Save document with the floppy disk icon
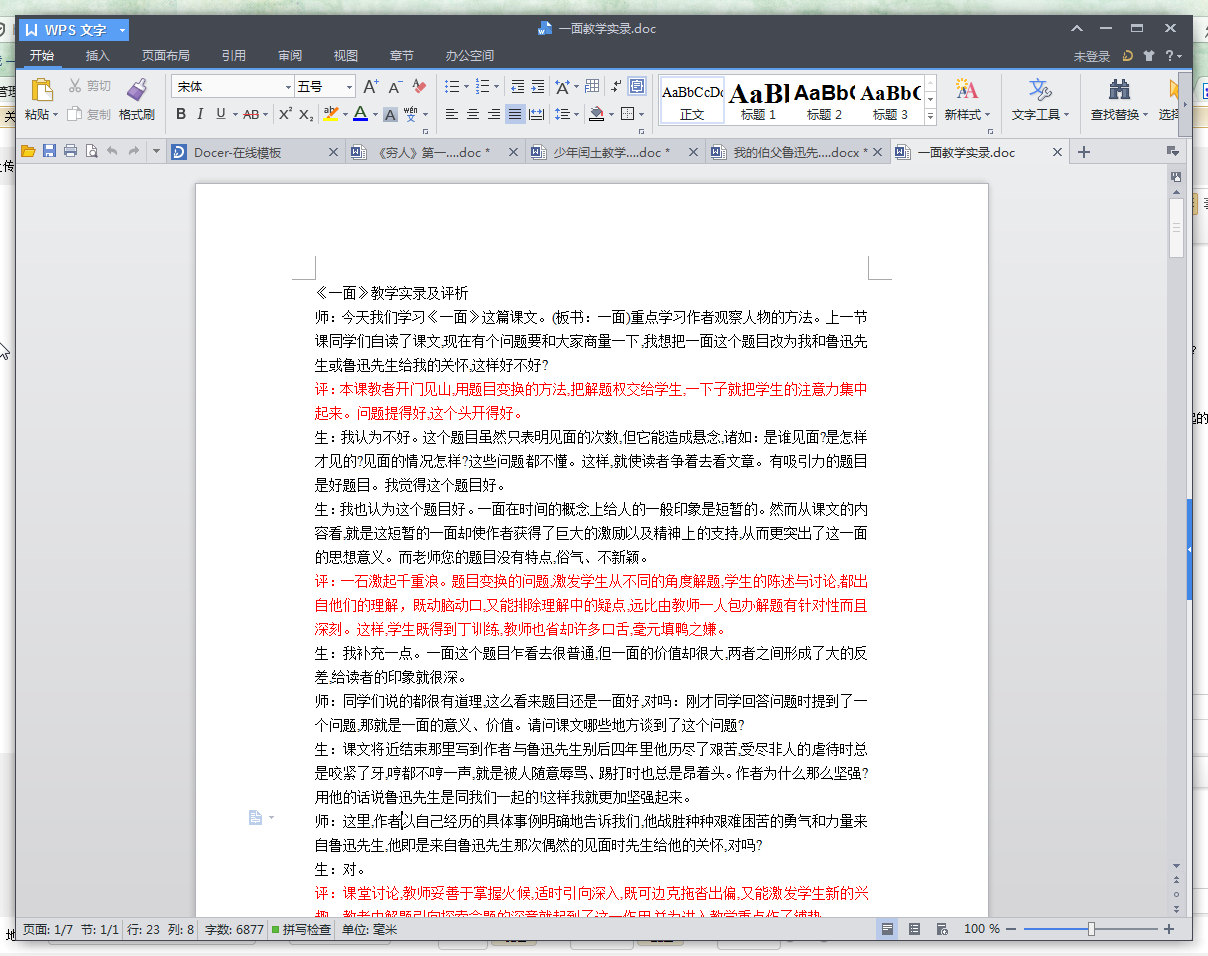The image size is (1208, 956). click(x=49, y=152)
